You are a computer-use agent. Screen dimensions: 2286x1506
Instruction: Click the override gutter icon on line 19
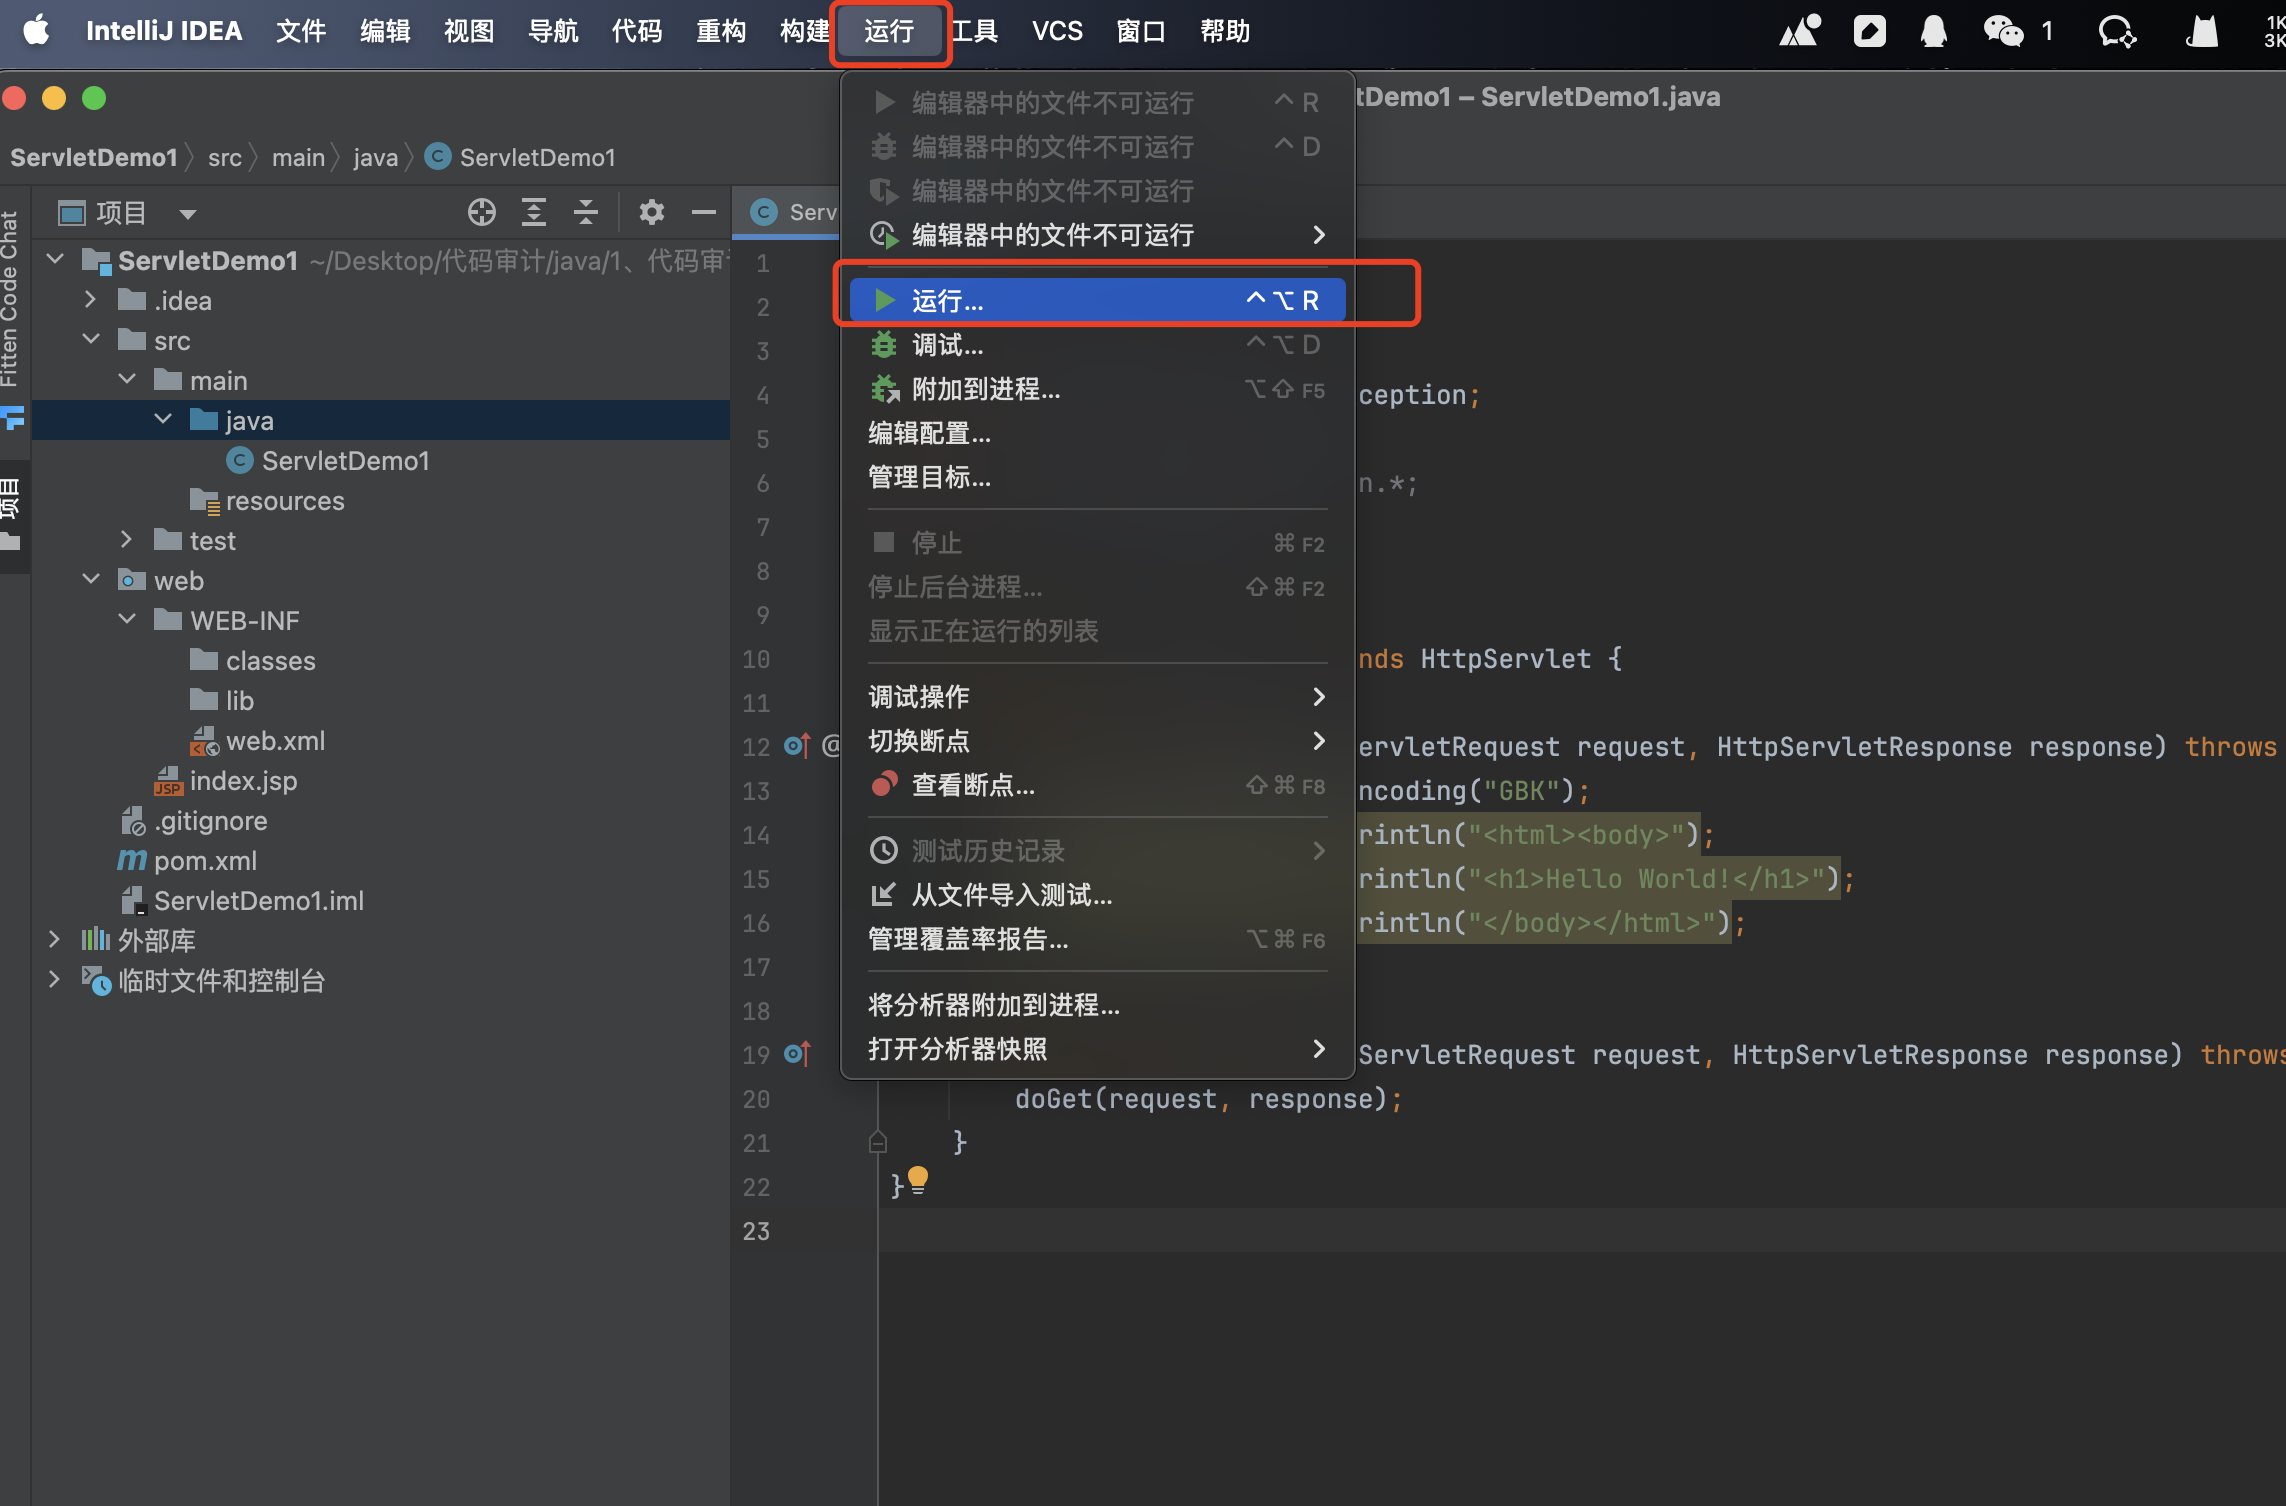[796, 1054]
